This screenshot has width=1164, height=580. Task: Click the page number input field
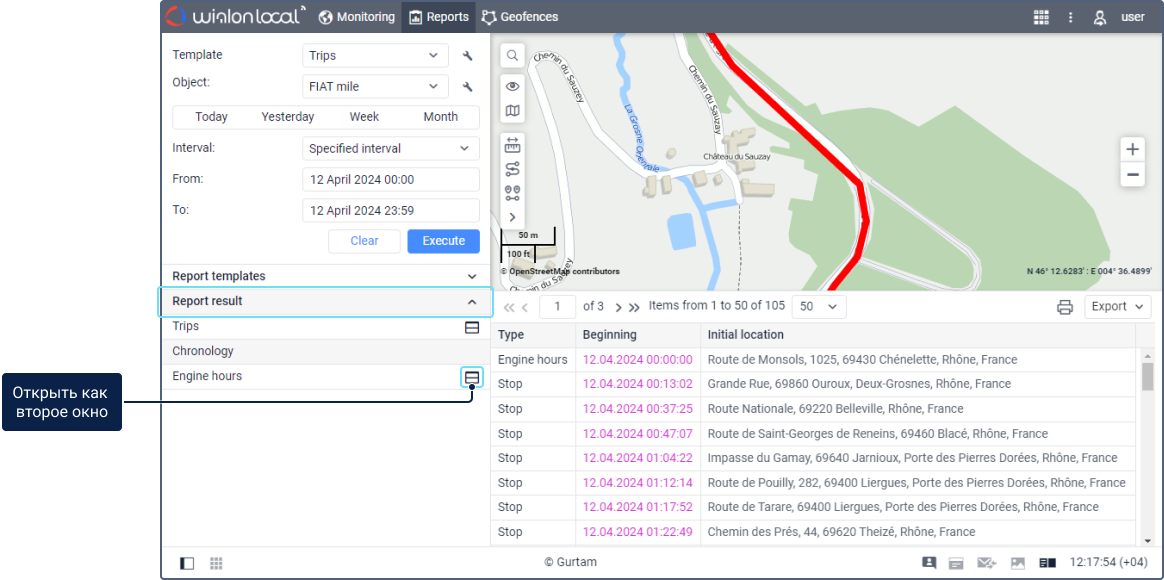pyautogui.click(x=558, y=307)
